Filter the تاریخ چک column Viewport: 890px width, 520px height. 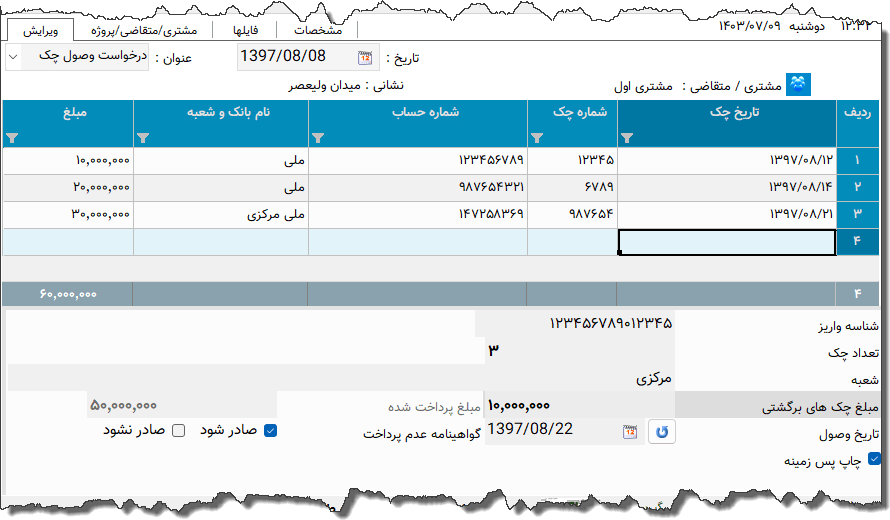[x=627, y=138]
